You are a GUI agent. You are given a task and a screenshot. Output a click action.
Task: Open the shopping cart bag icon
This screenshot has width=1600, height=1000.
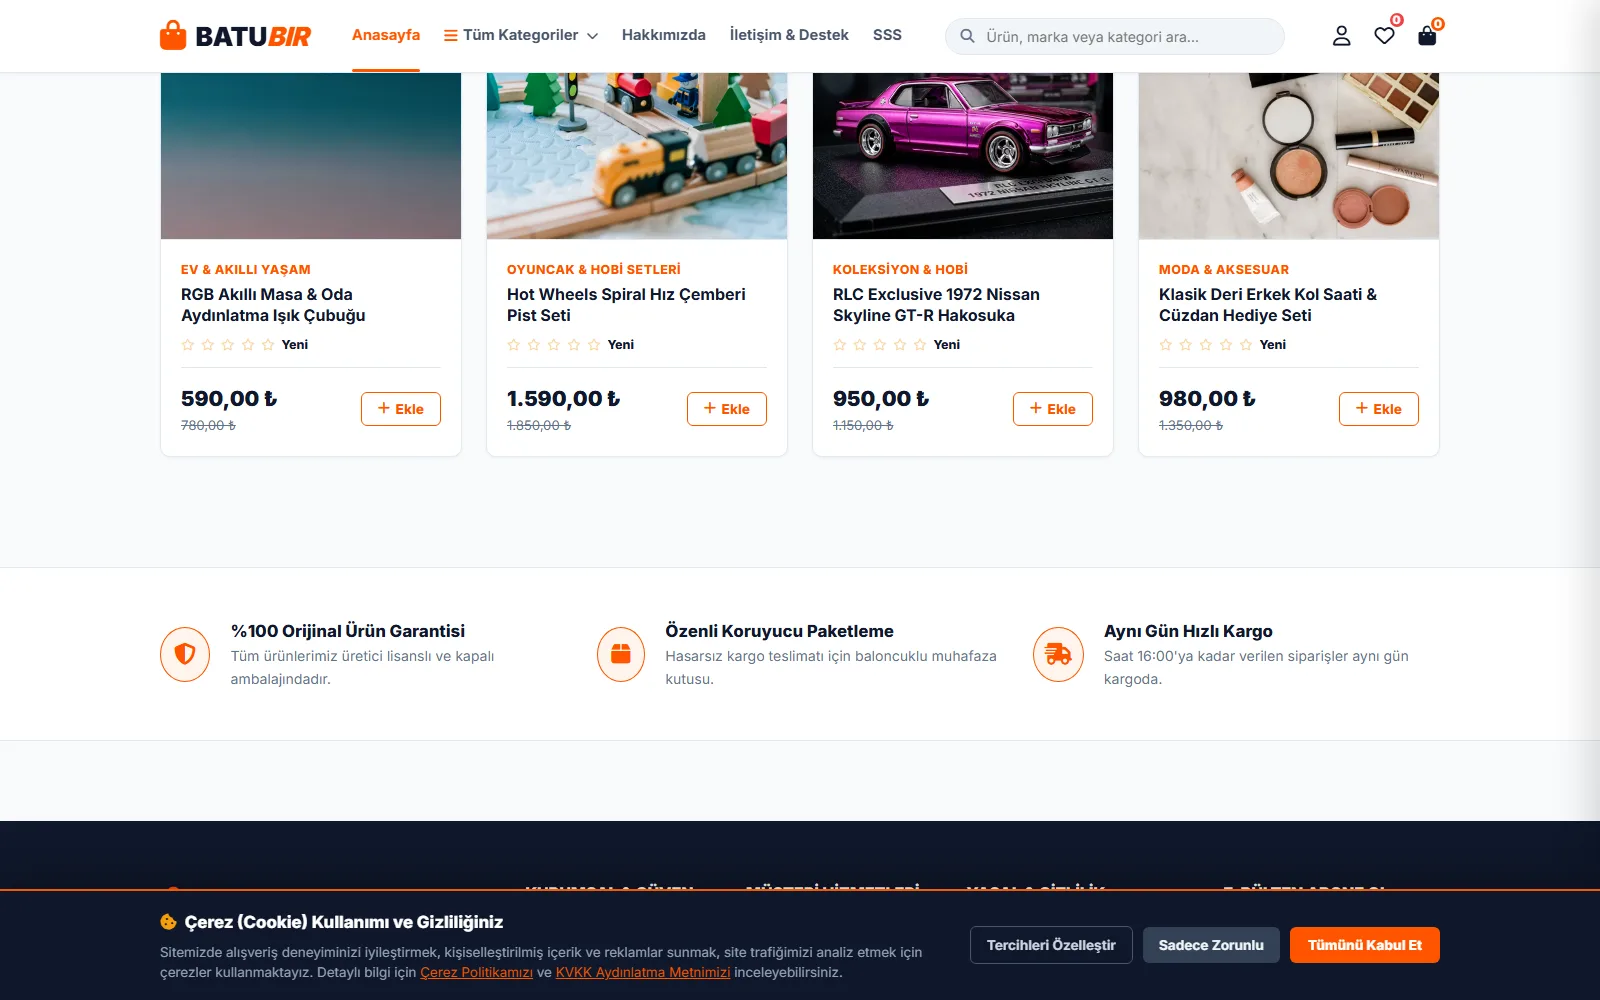pos(1427,36)
